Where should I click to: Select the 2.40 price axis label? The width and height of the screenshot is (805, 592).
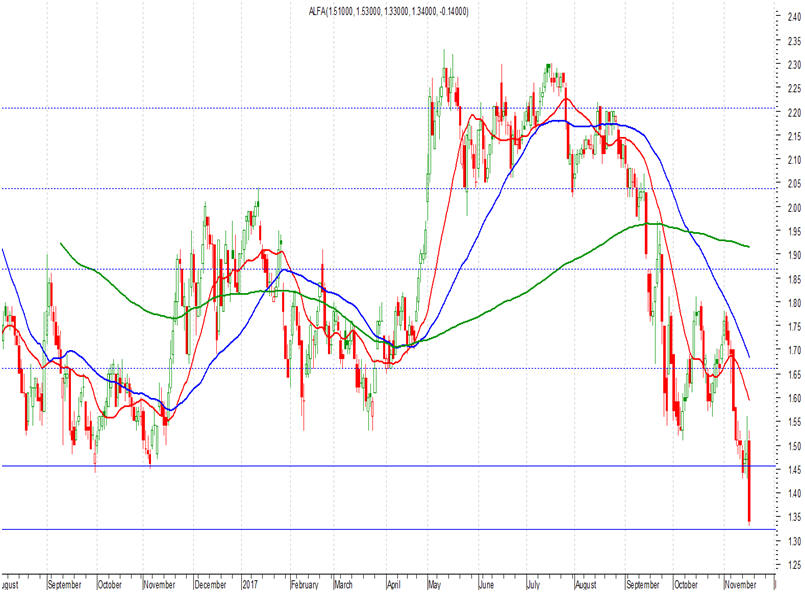click(794, 17)
